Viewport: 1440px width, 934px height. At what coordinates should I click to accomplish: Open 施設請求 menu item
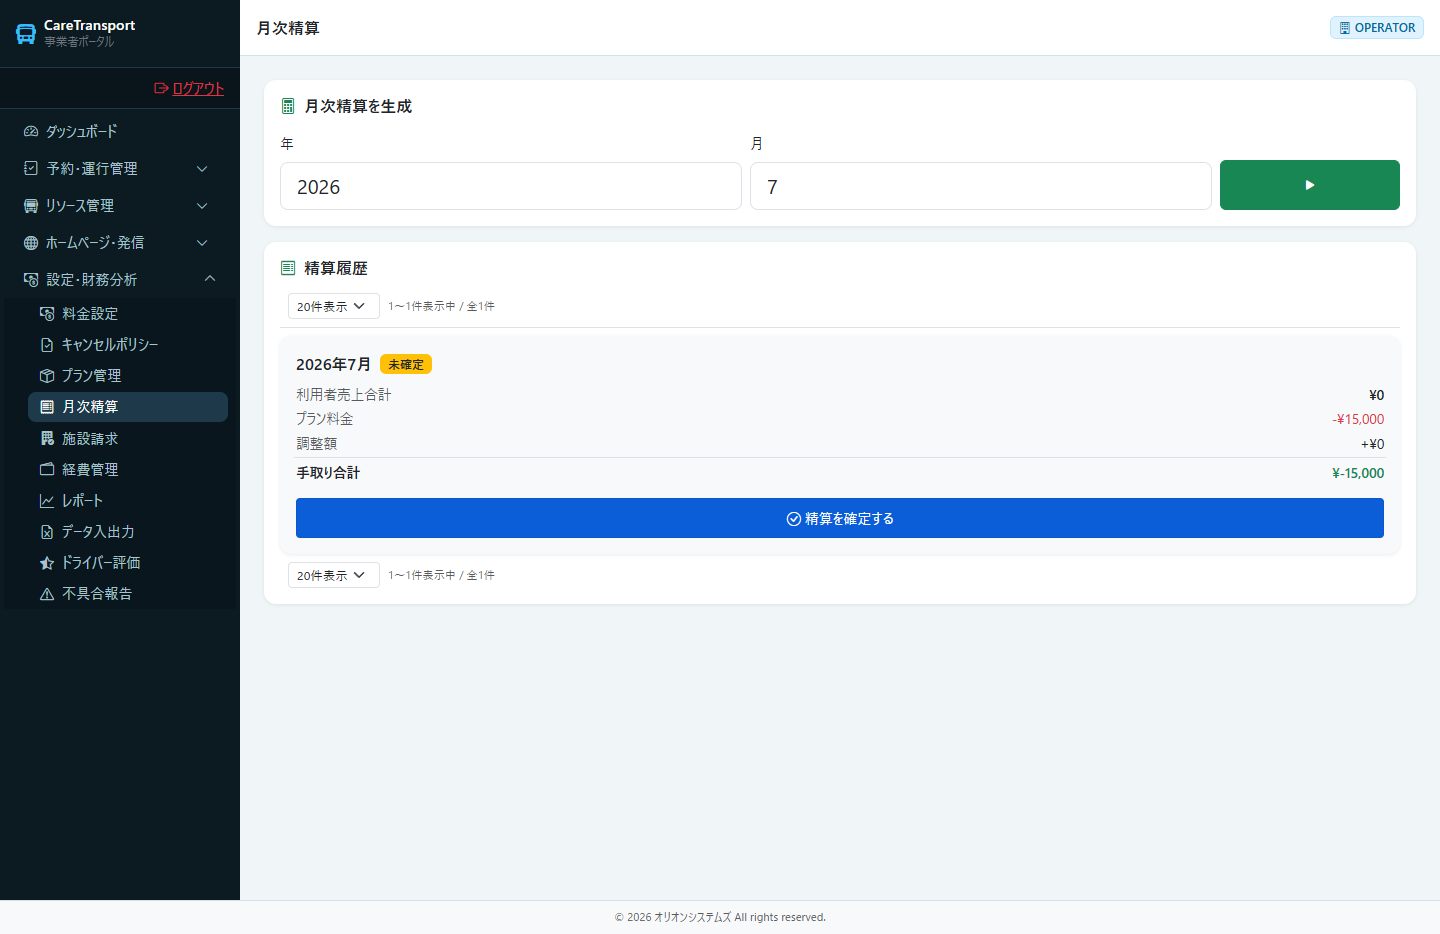point(128,438)
